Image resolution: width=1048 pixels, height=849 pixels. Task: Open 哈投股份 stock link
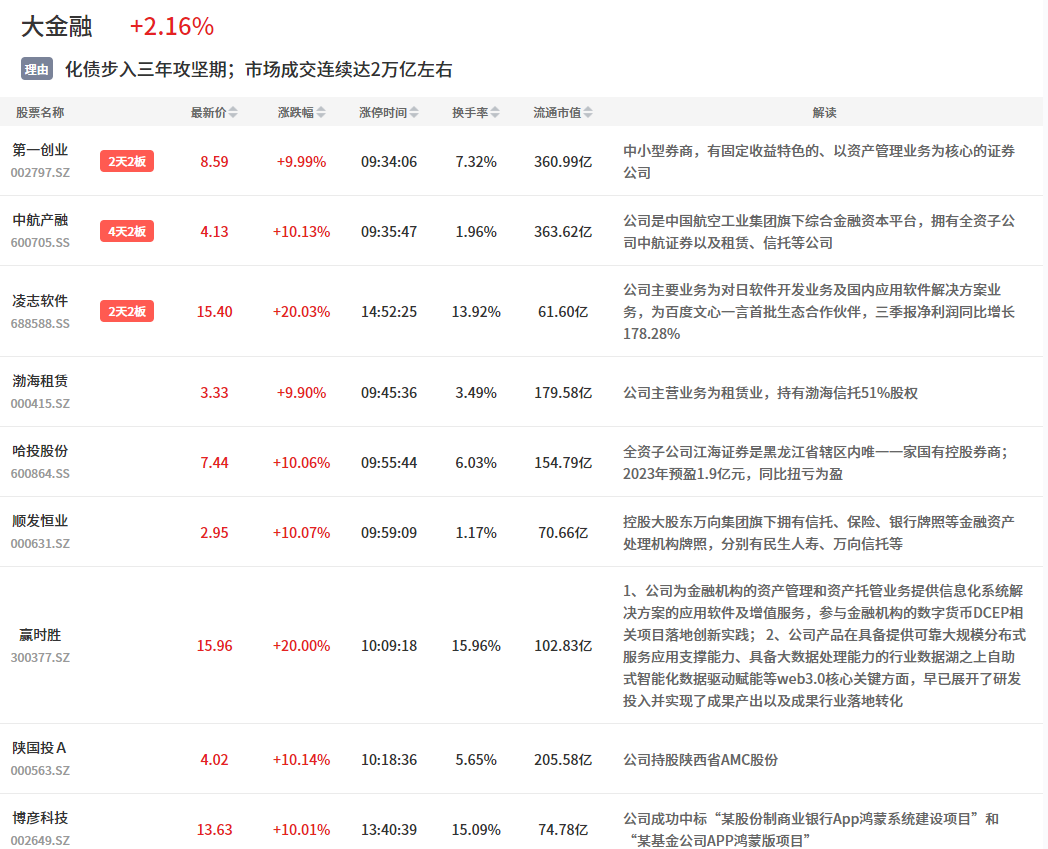41,451
